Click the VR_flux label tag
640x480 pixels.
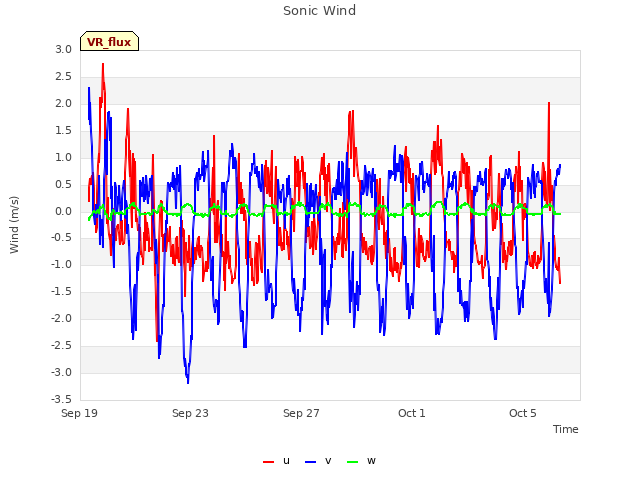pos(109,41)
